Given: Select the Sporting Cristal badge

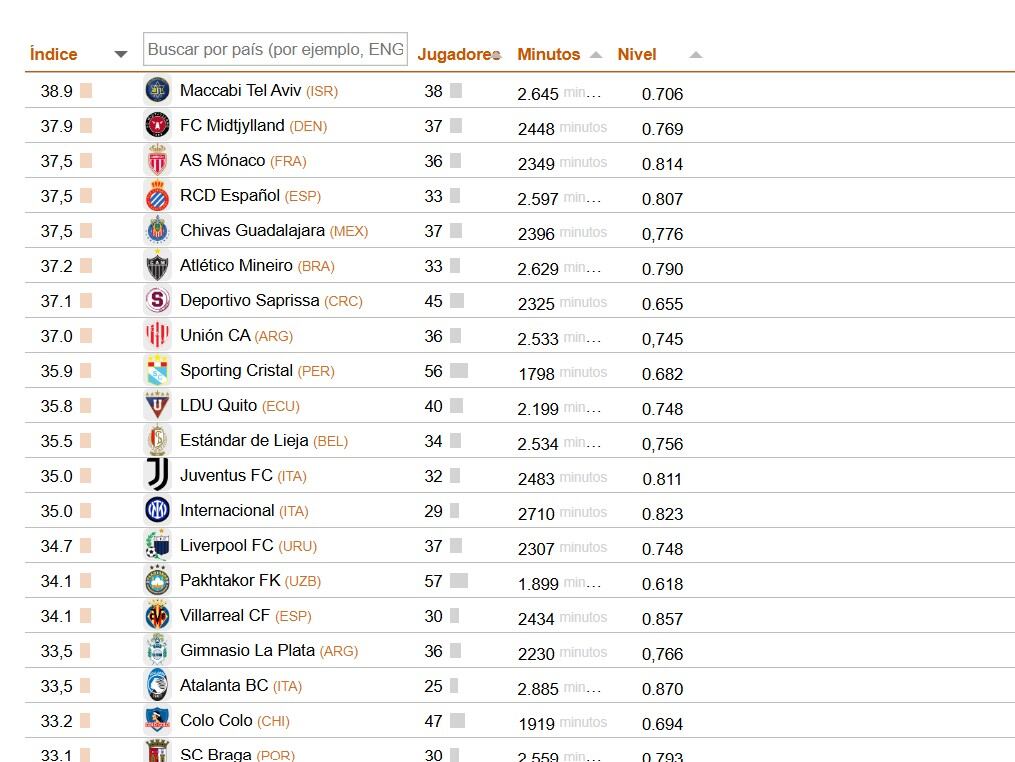Looking at the screenshot, I should point(157,370).
